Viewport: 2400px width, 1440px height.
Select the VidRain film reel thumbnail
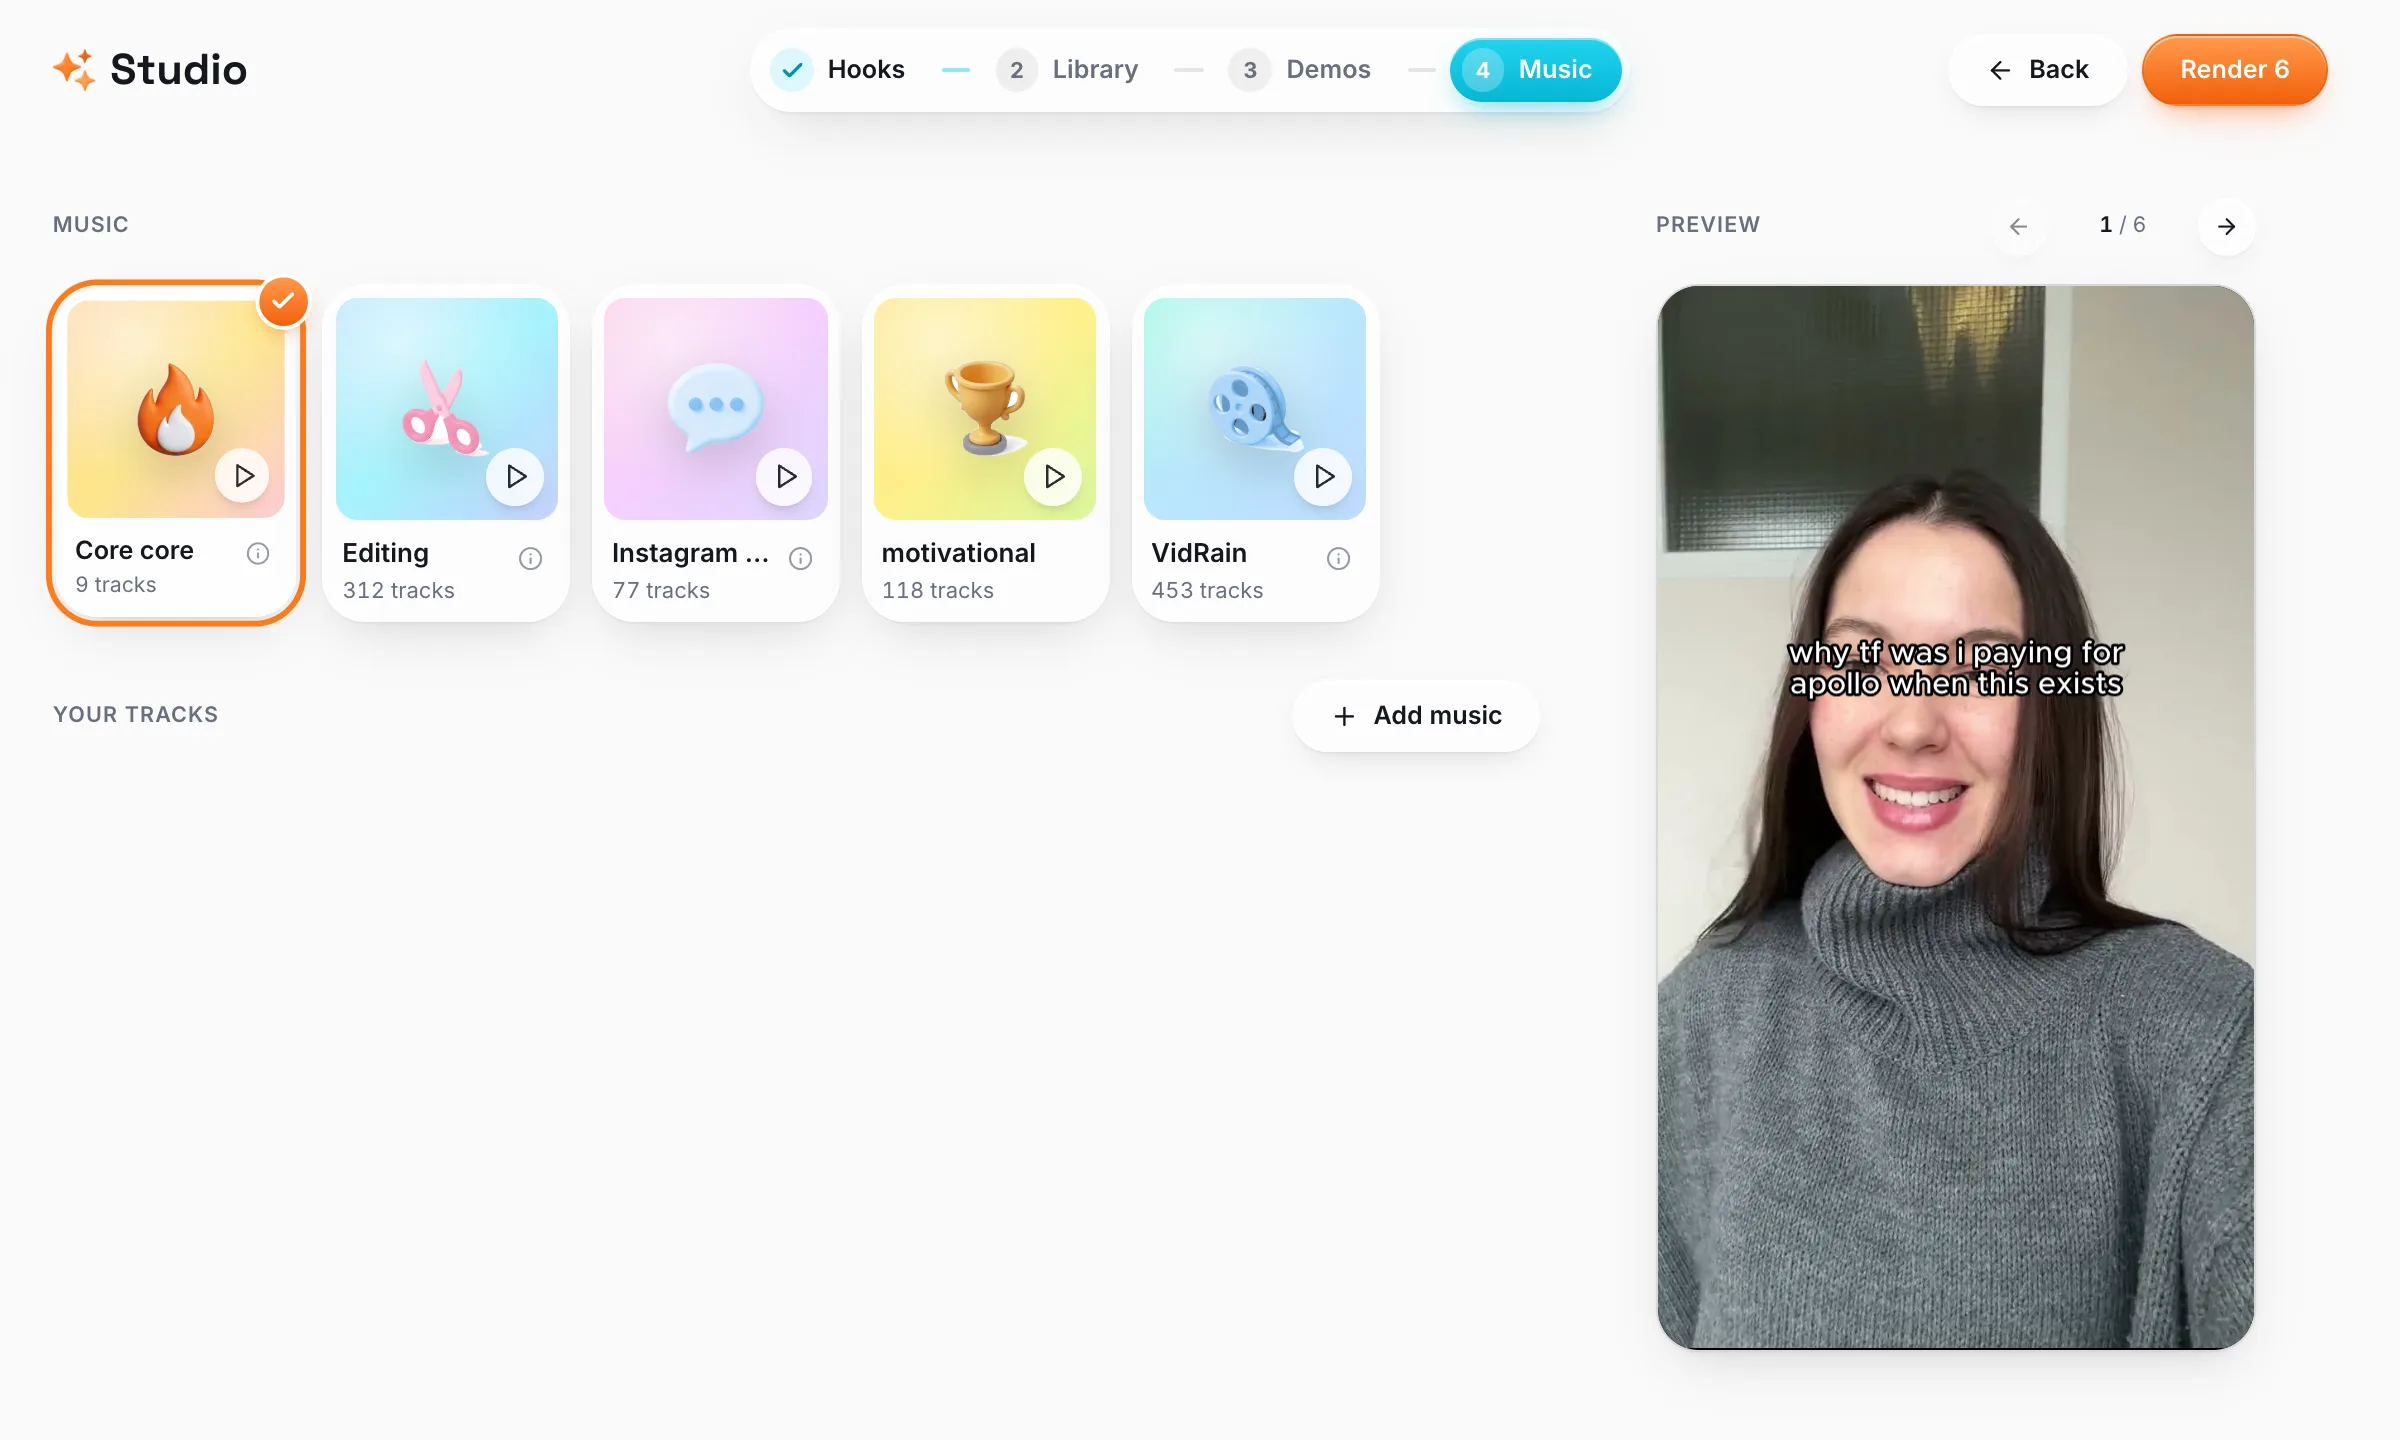[1255, 408]
